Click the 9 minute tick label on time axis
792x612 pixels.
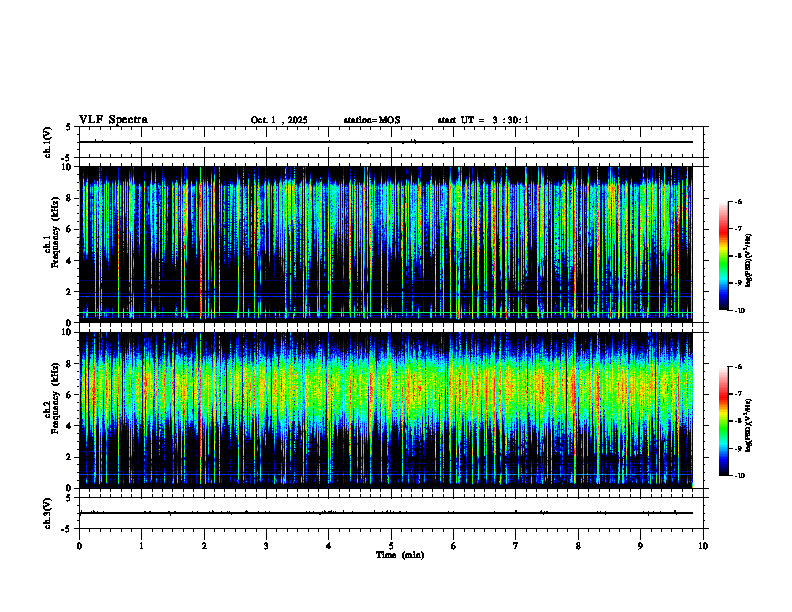pyautogui.click(x=640, y=546)
